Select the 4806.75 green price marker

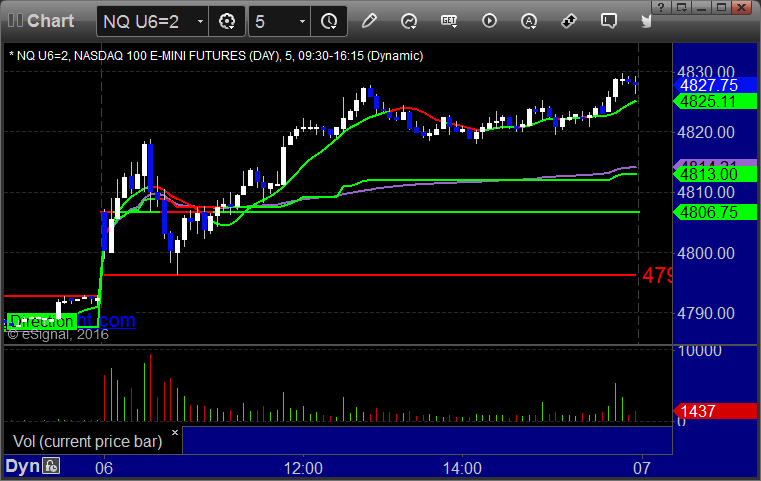coord(714,212)
